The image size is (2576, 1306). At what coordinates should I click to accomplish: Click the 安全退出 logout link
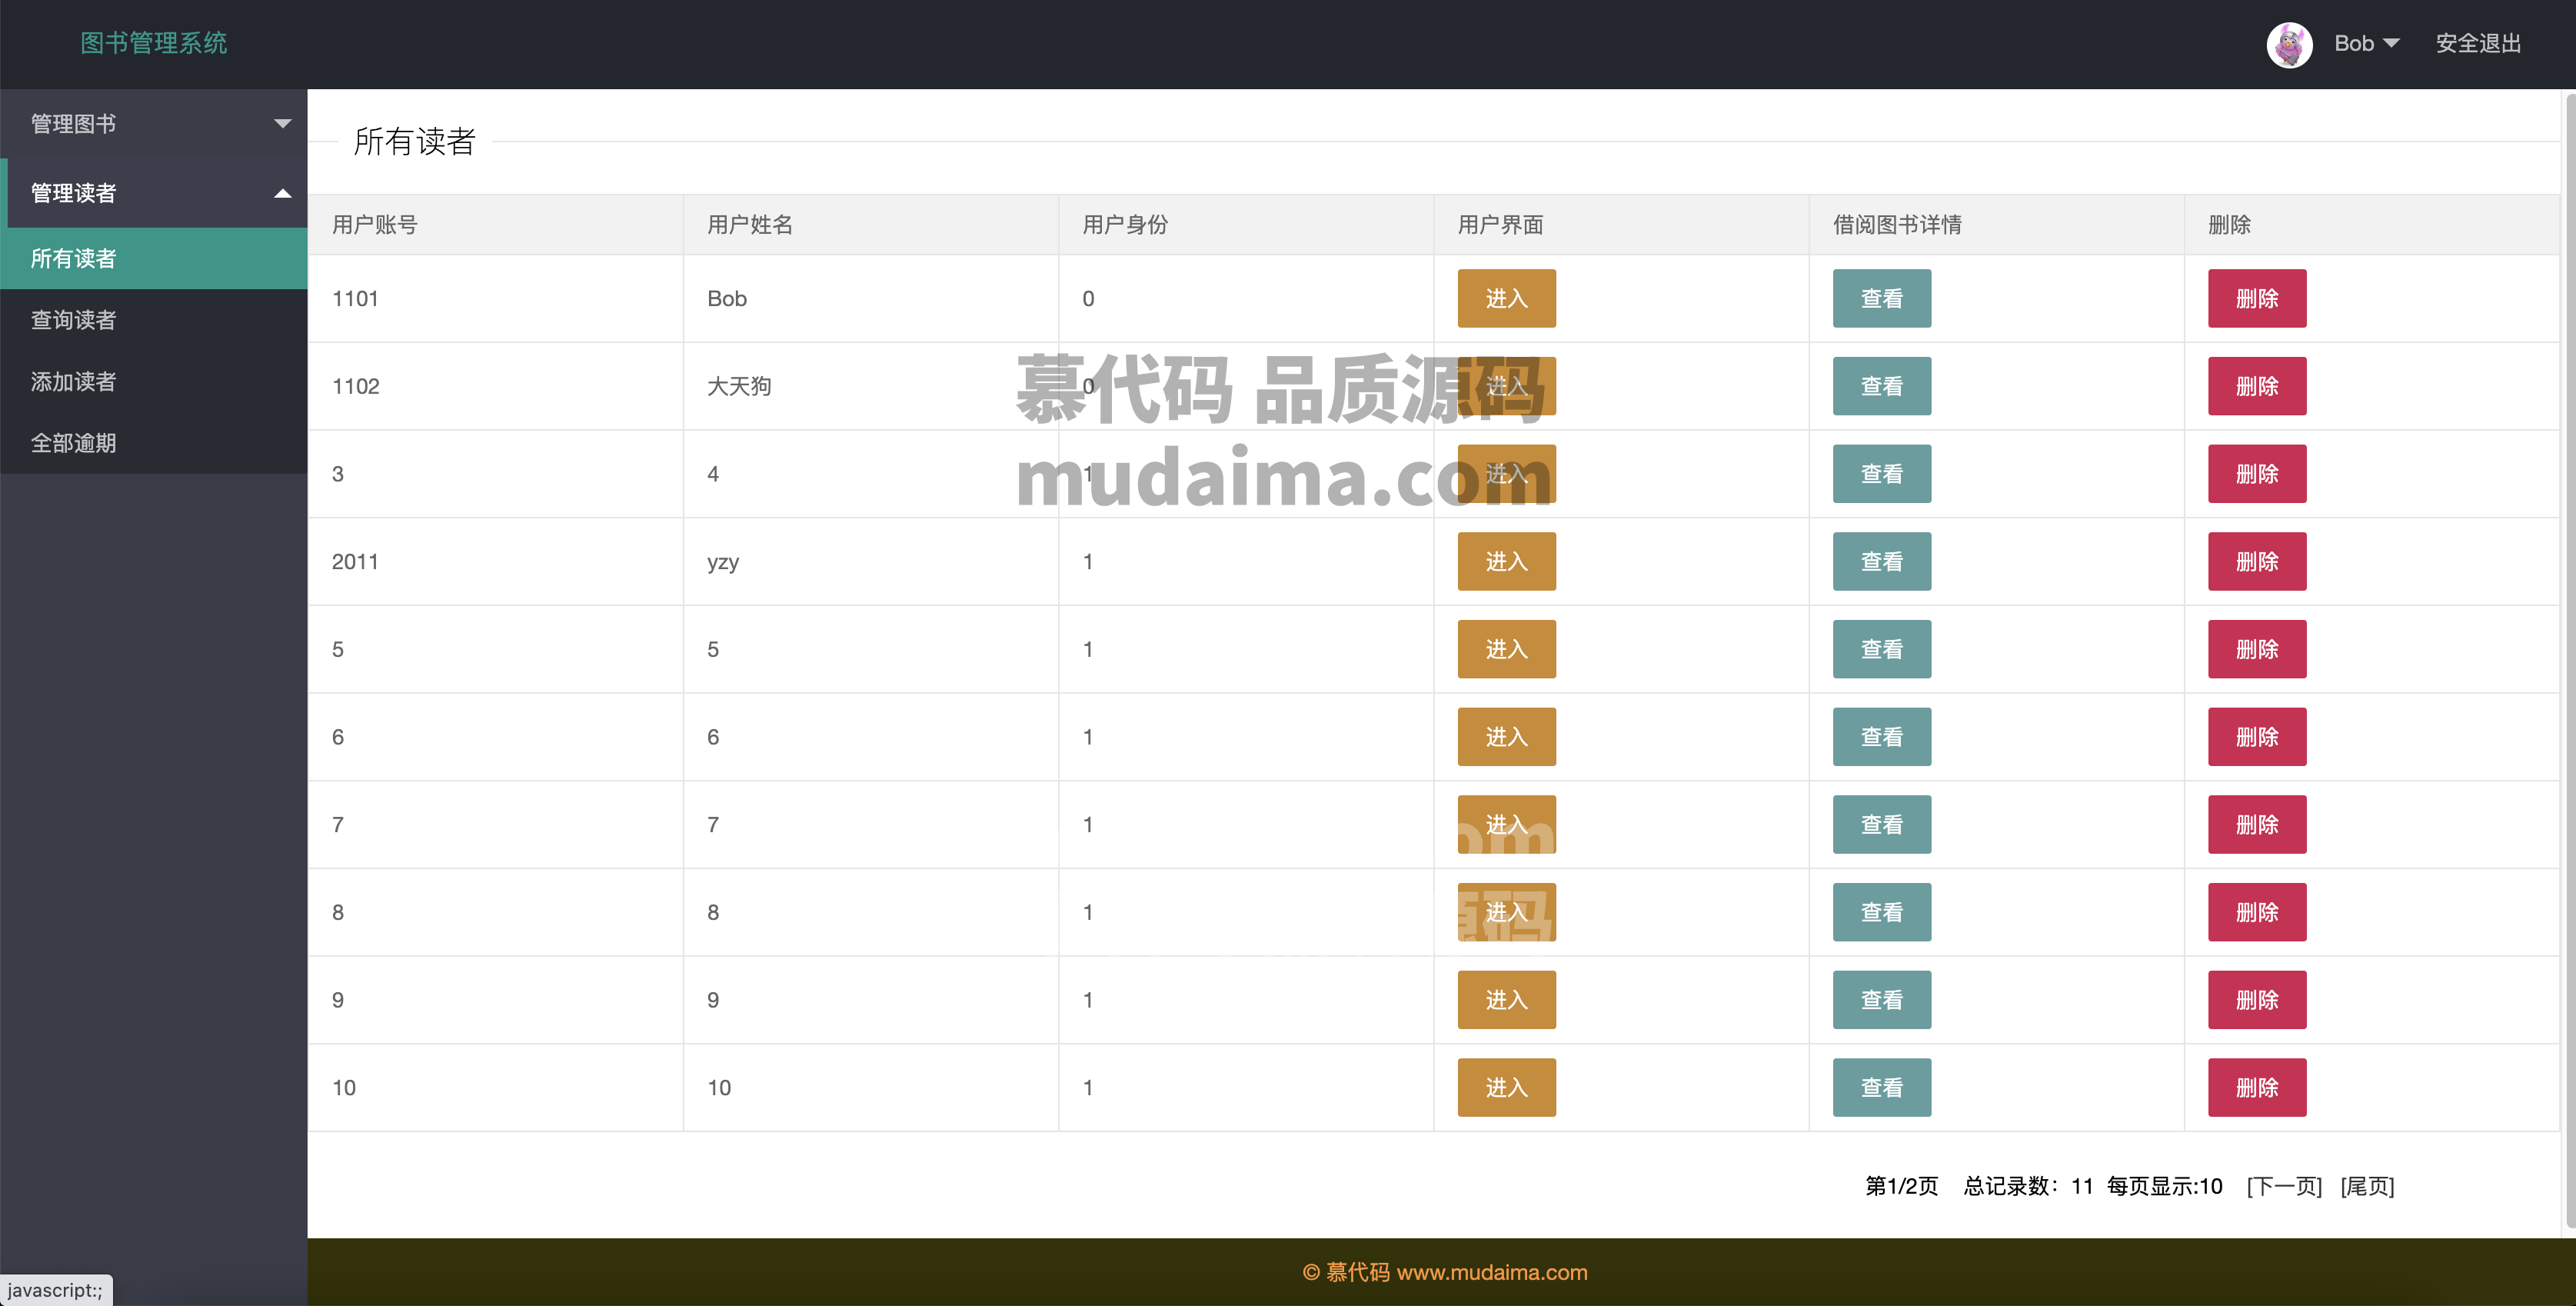(x=2478, y=43)
